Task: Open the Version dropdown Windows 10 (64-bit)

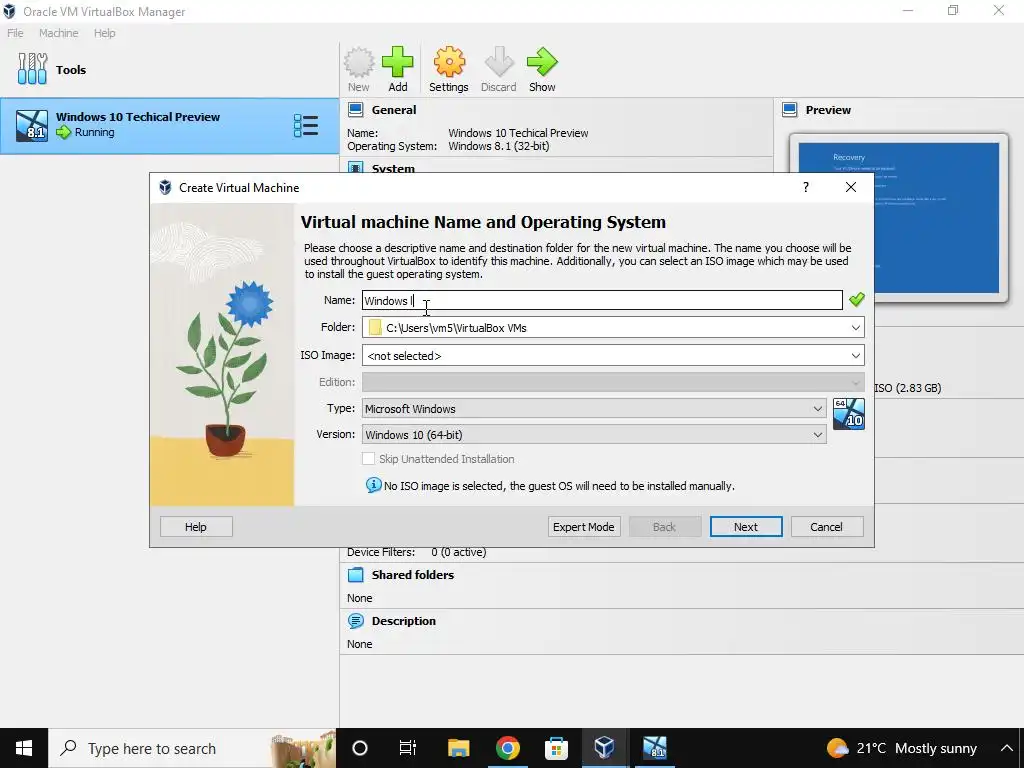Action: coord(594,435)
